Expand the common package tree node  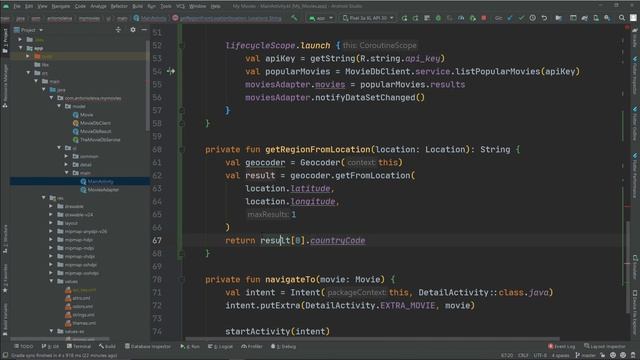pyautogui.click(x=67, y=156)
